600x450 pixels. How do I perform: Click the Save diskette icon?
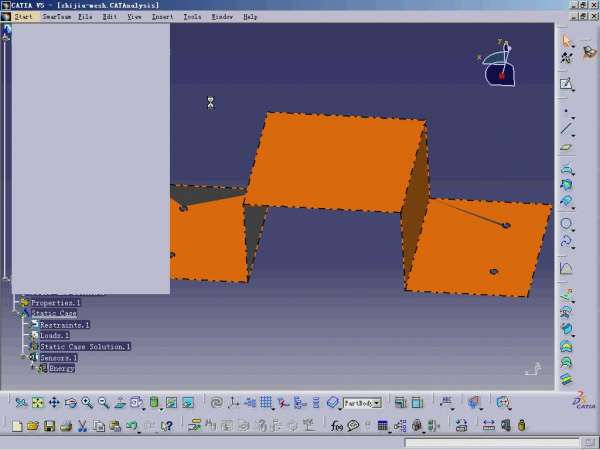(48, 426)
